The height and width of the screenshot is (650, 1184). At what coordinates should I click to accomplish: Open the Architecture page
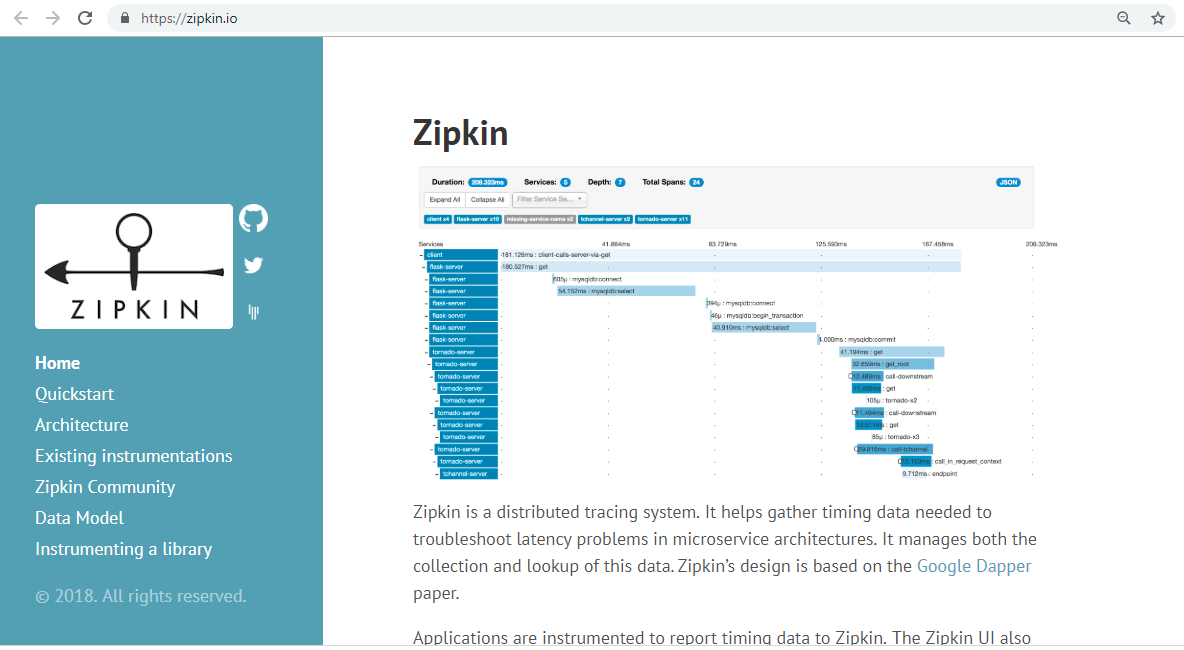coord(82,425)
